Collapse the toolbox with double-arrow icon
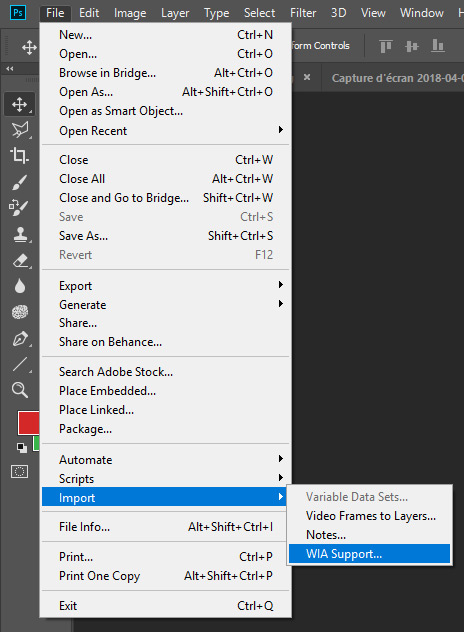This screenshot has width=464, height=632. point(10,69)
